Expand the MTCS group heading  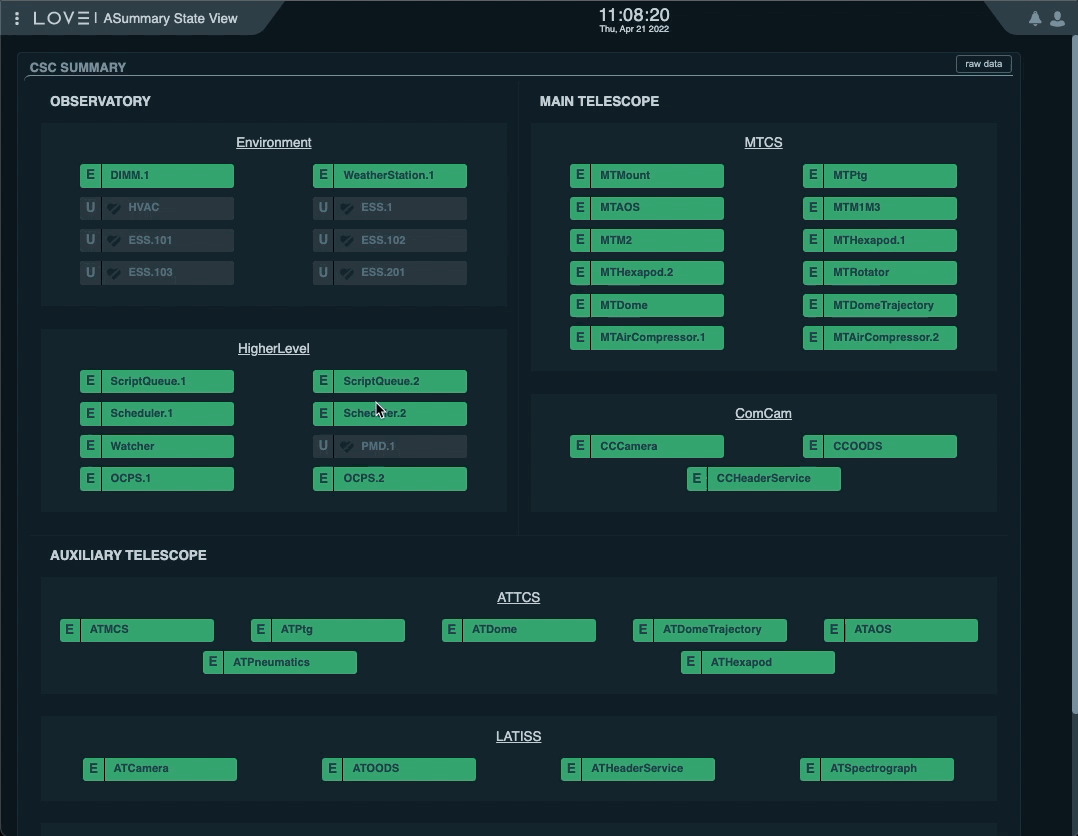(763, 142)
